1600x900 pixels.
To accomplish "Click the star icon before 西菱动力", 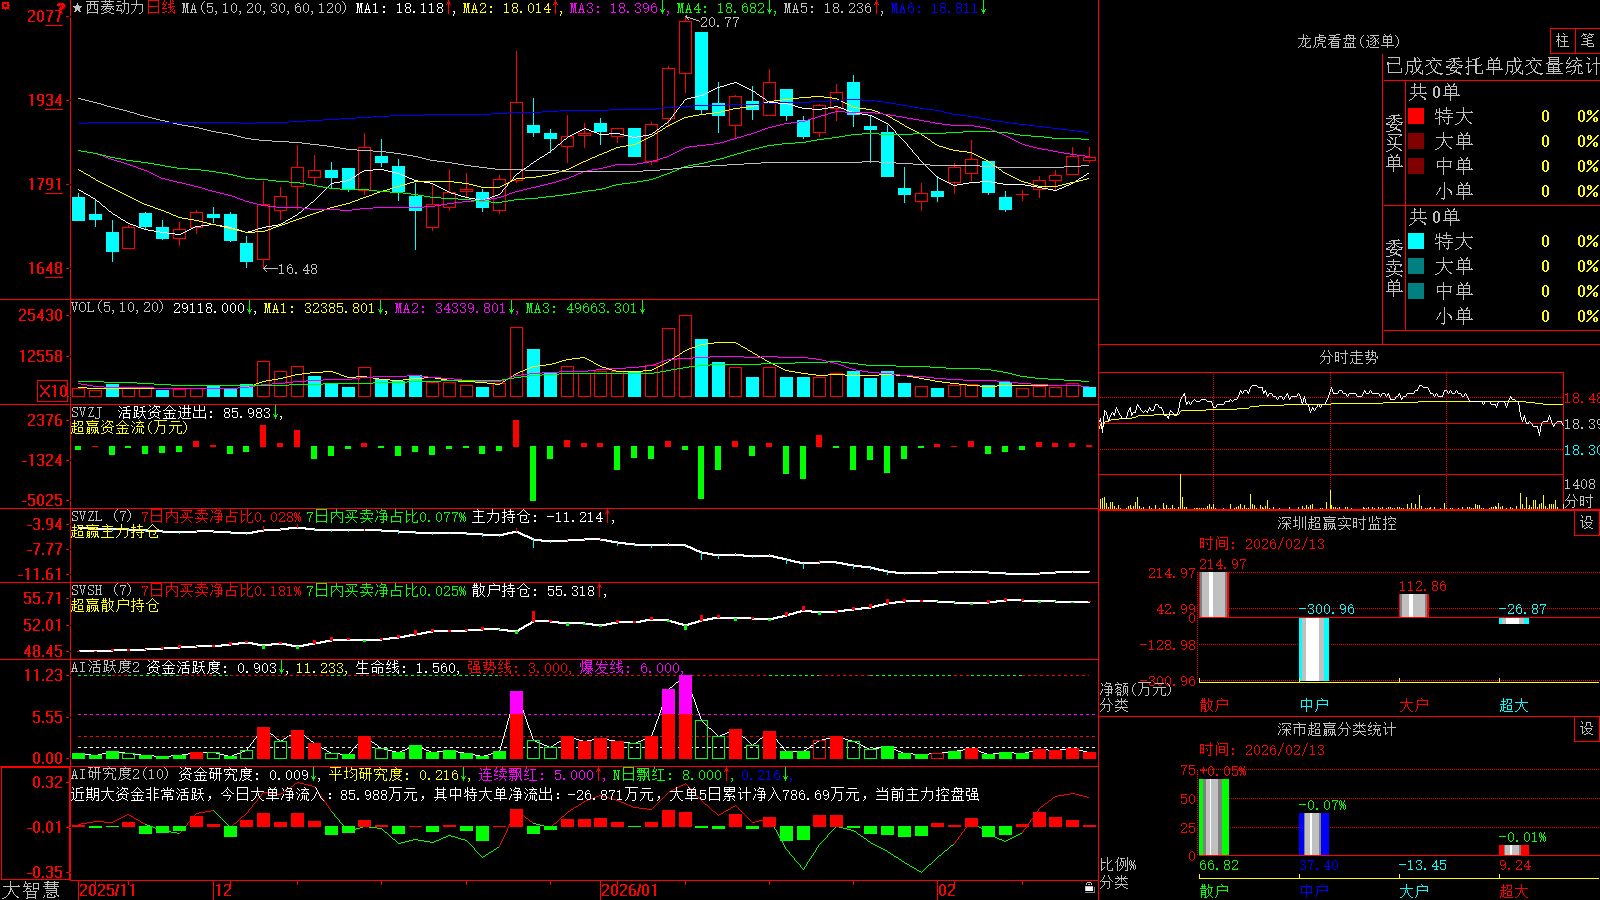I will click(x=77, y=8).
